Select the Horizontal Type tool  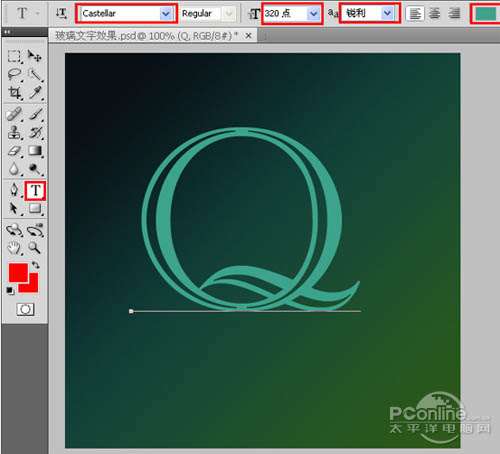click(35, 190)
